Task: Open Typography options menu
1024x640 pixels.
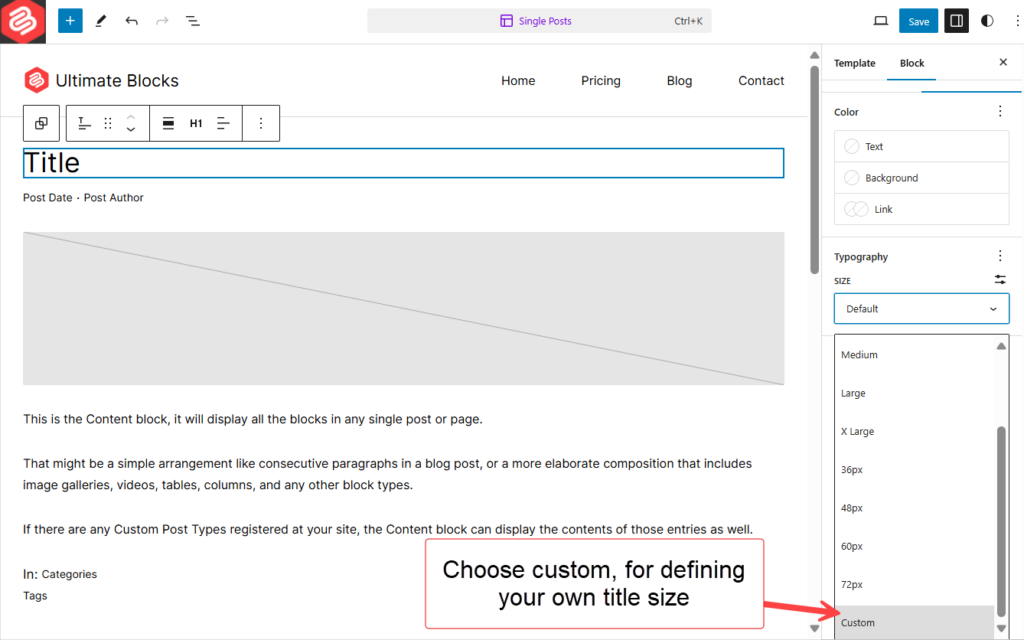Action: (x=1000, y=256)
